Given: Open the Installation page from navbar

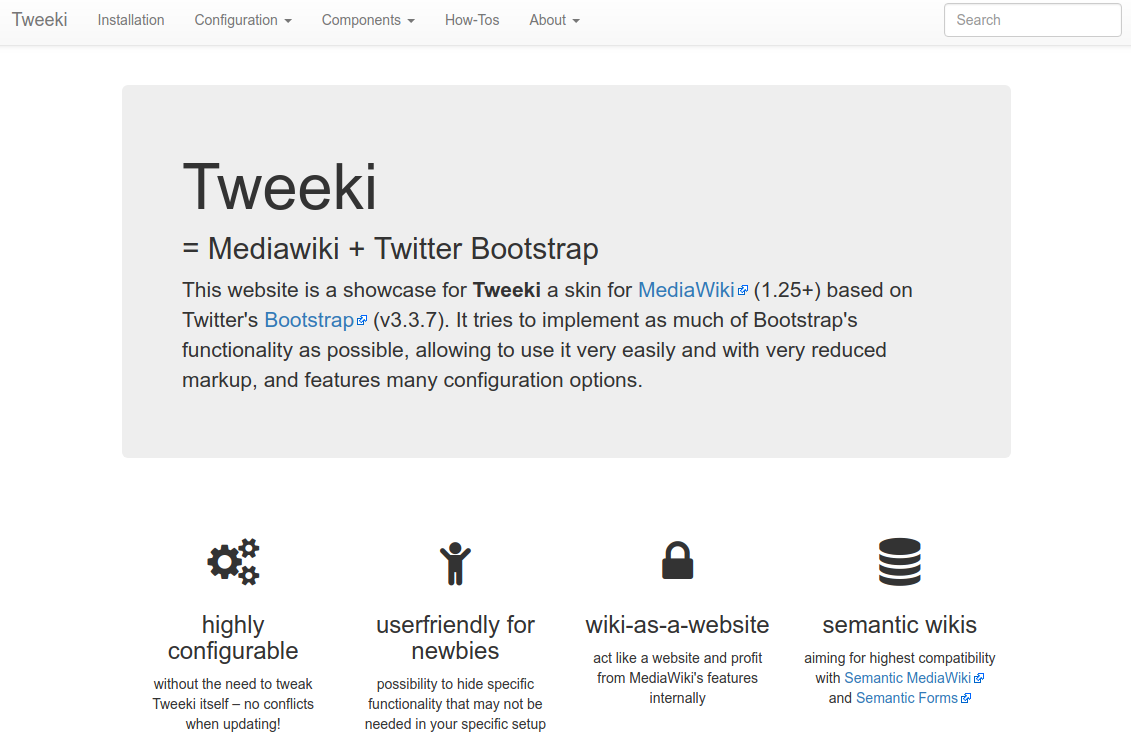Looking at the screenshot, I should click(x=131, y=20).
